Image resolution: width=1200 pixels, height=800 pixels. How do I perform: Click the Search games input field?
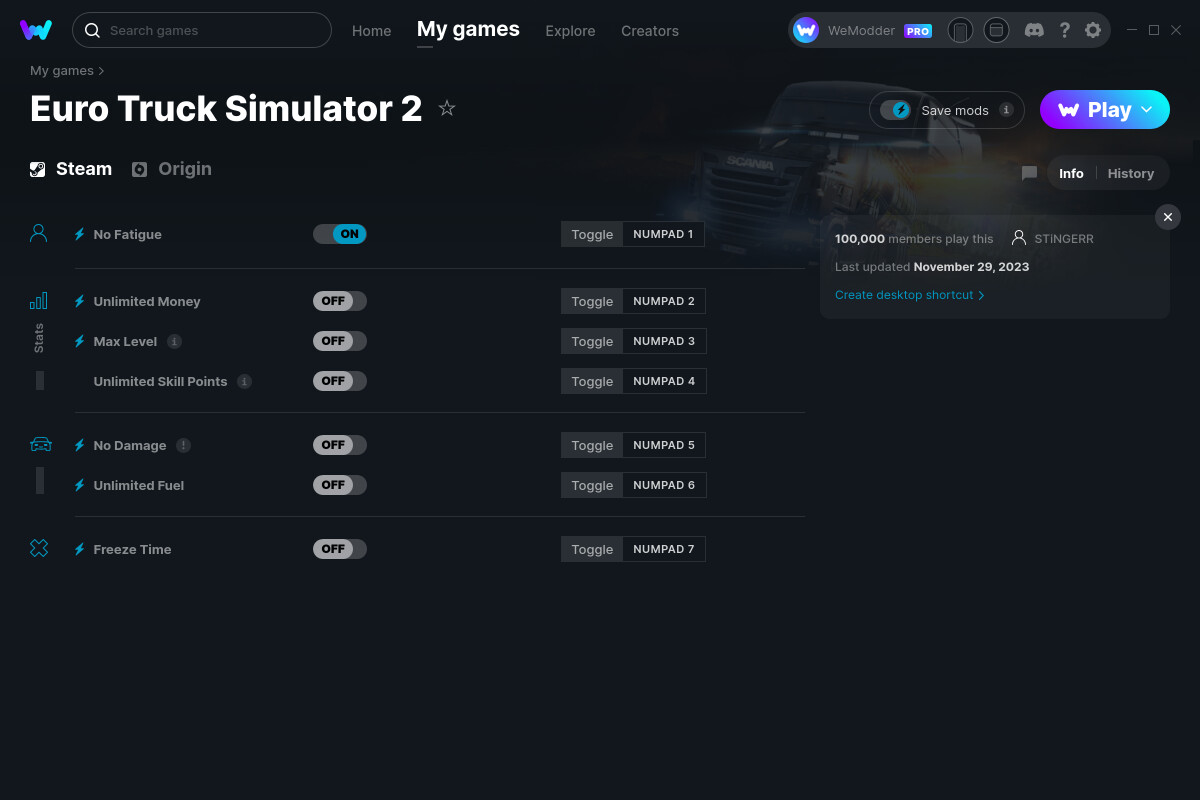pyautogui.click(x=202, y=30)
